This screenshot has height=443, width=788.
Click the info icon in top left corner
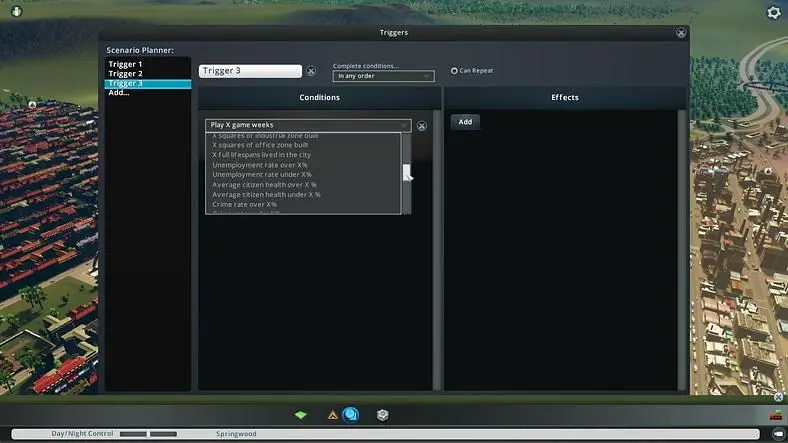17,11
